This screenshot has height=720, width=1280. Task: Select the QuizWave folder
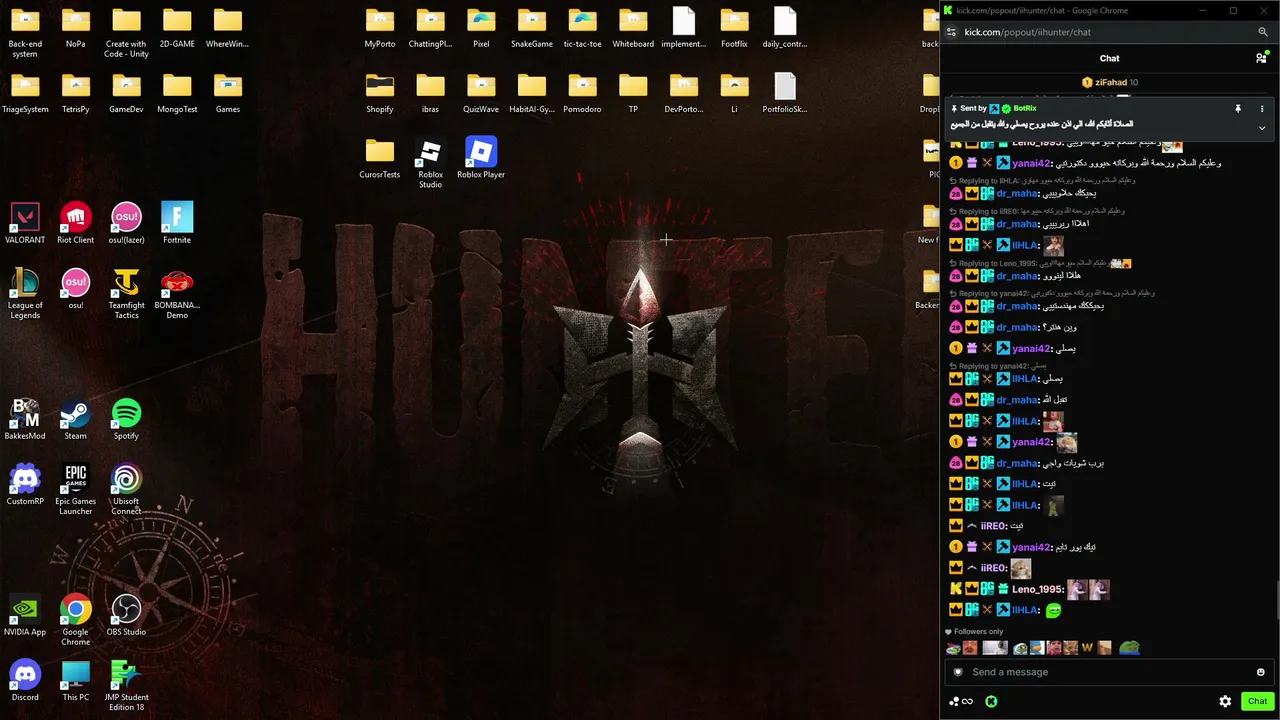pyautogui.click(x=481, y=92)
